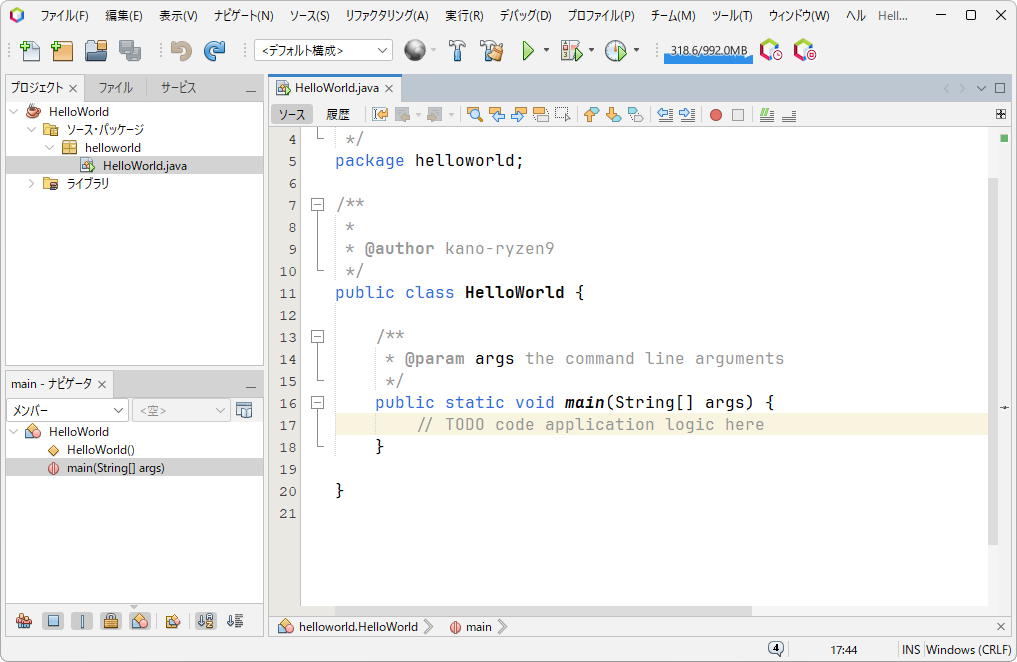The width and height of the screenshot is (1017, 662).
Task: Go to previous bookmark icon
Action: pyautogui.click(x=591, y=115)
